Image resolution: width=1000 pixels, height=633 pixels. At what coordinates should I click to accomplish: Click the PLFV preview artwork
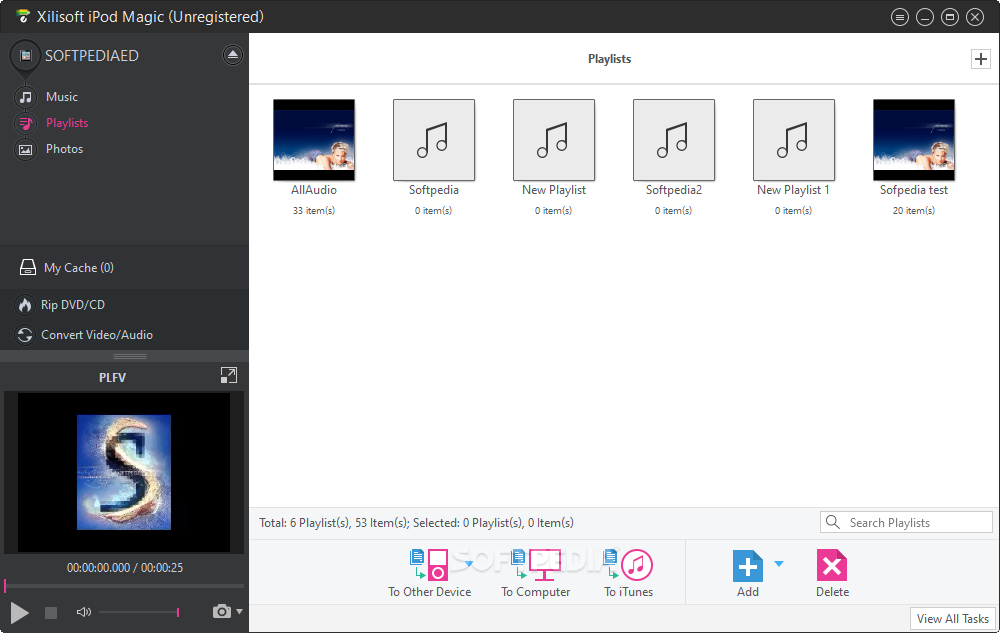coord(124,472)
